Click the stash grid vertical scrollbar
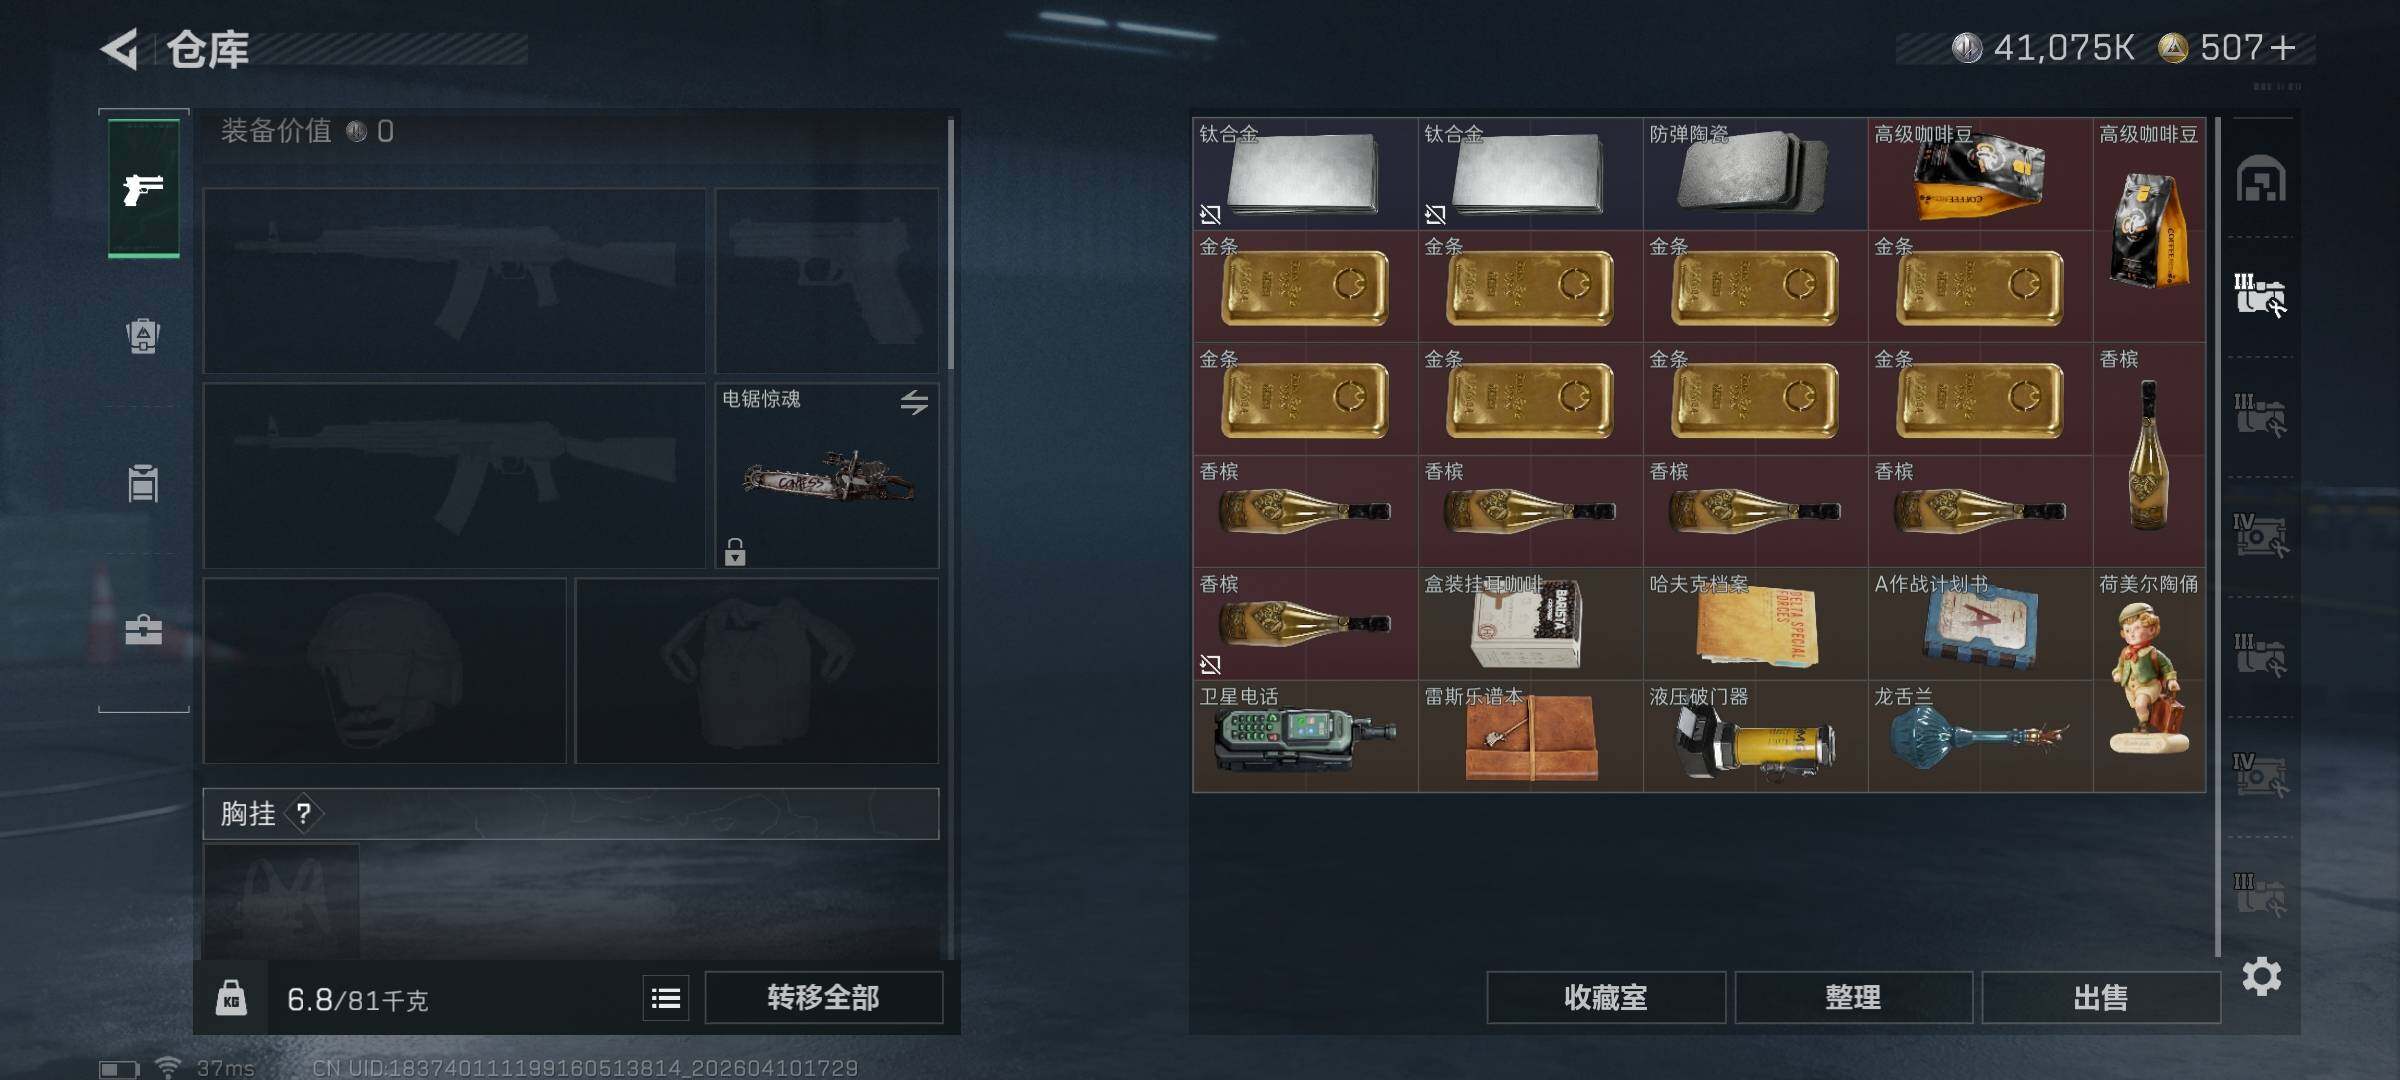 2218,536
